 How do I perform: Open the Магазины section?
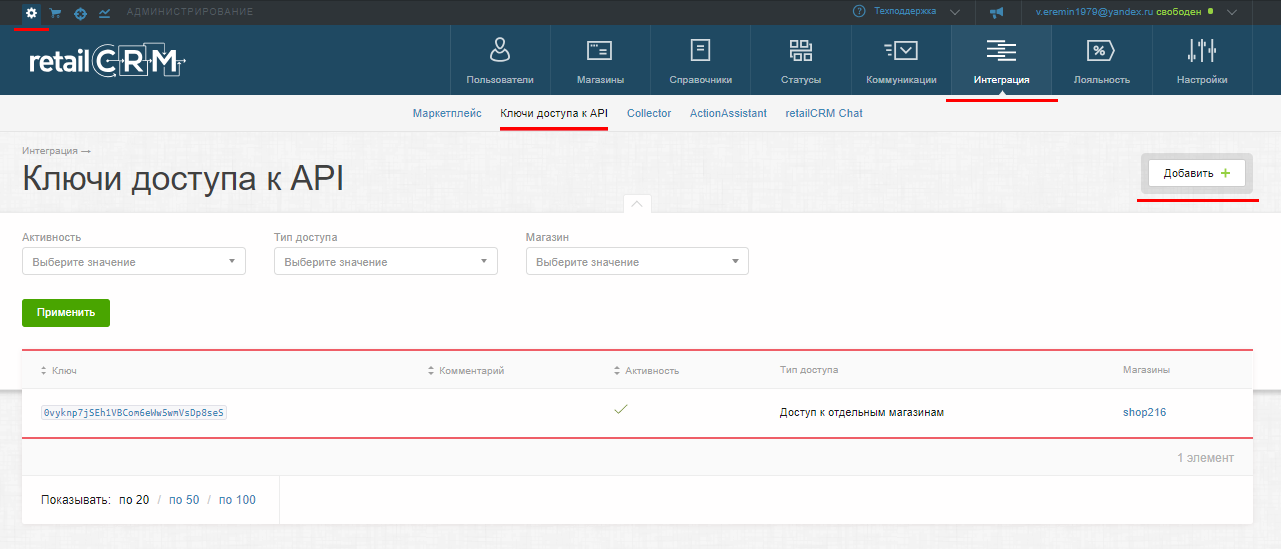pyautogui.click(x=600, y=60)
